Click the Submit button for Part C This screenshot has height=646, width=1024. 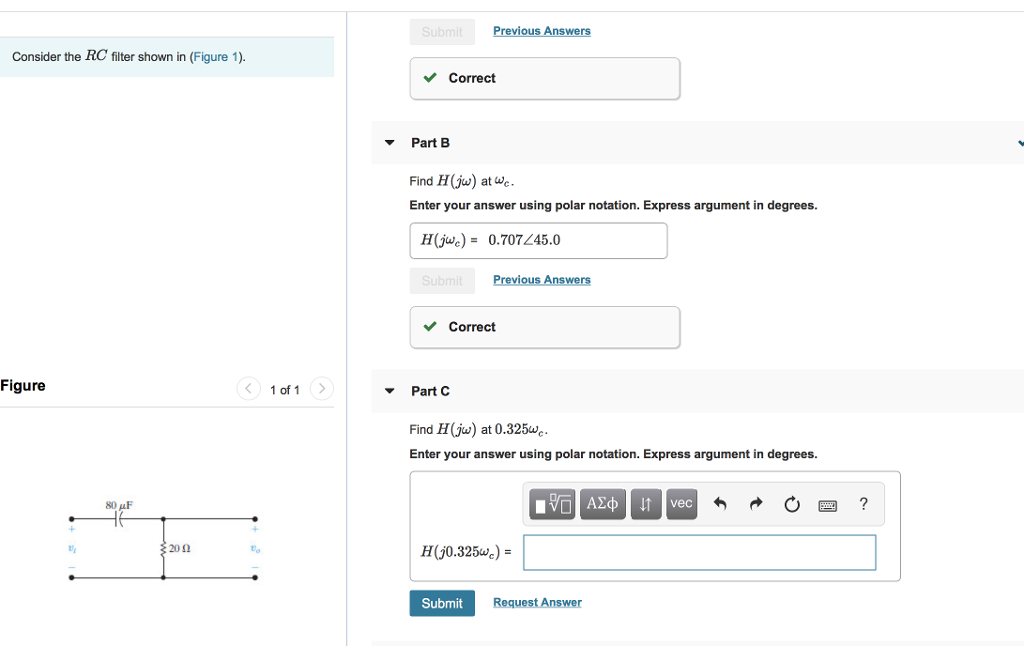point(442,602)
